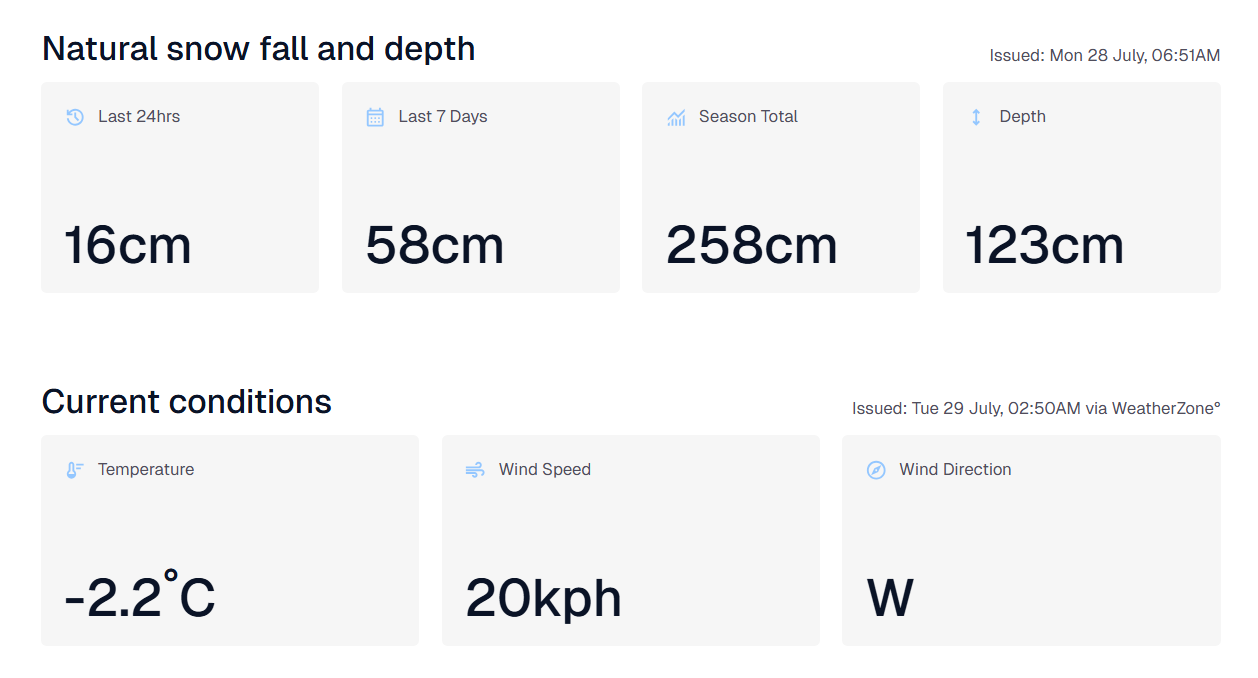Screen dimensions: 1258x678
Task: Click the compass icon beside Wind Direction
Action: pyautogui.click(x=876, y=470)
